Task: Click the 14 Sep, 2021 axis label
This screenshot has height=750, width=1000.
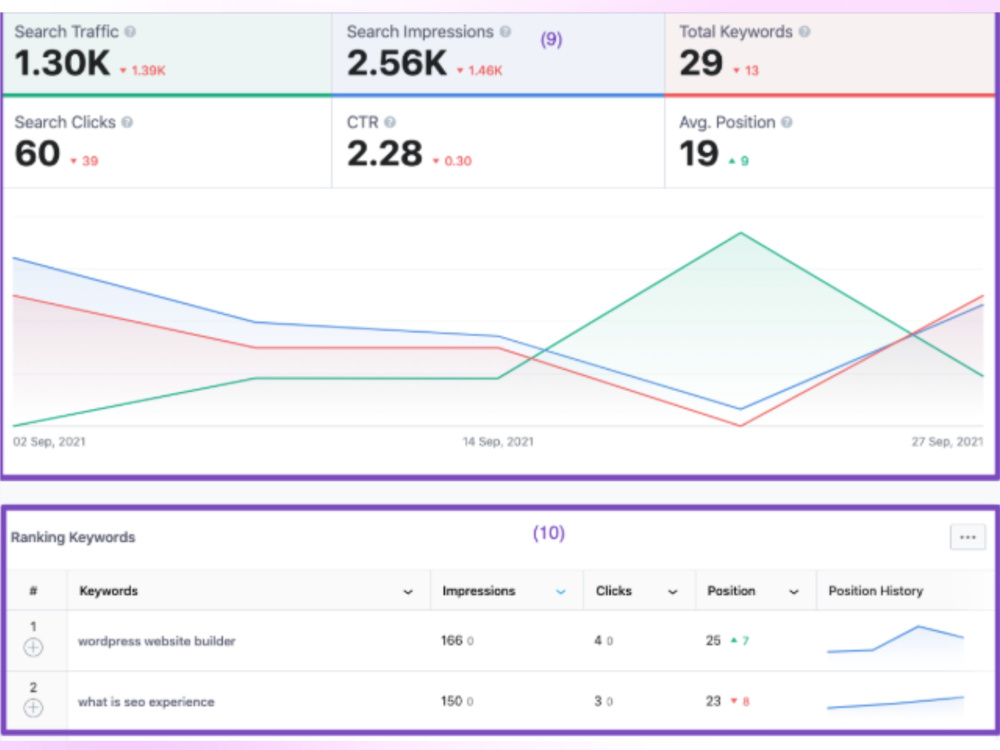Action: (498, 441)
